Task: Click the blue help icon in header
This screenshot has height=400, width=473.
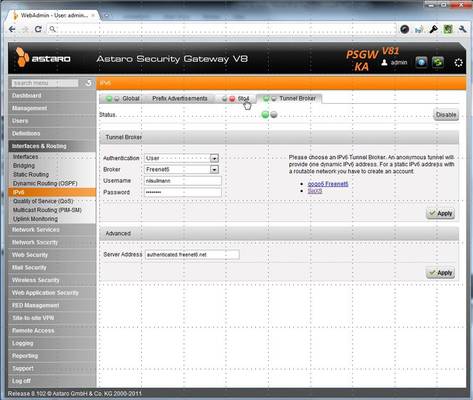Action: tap(421, 62)
